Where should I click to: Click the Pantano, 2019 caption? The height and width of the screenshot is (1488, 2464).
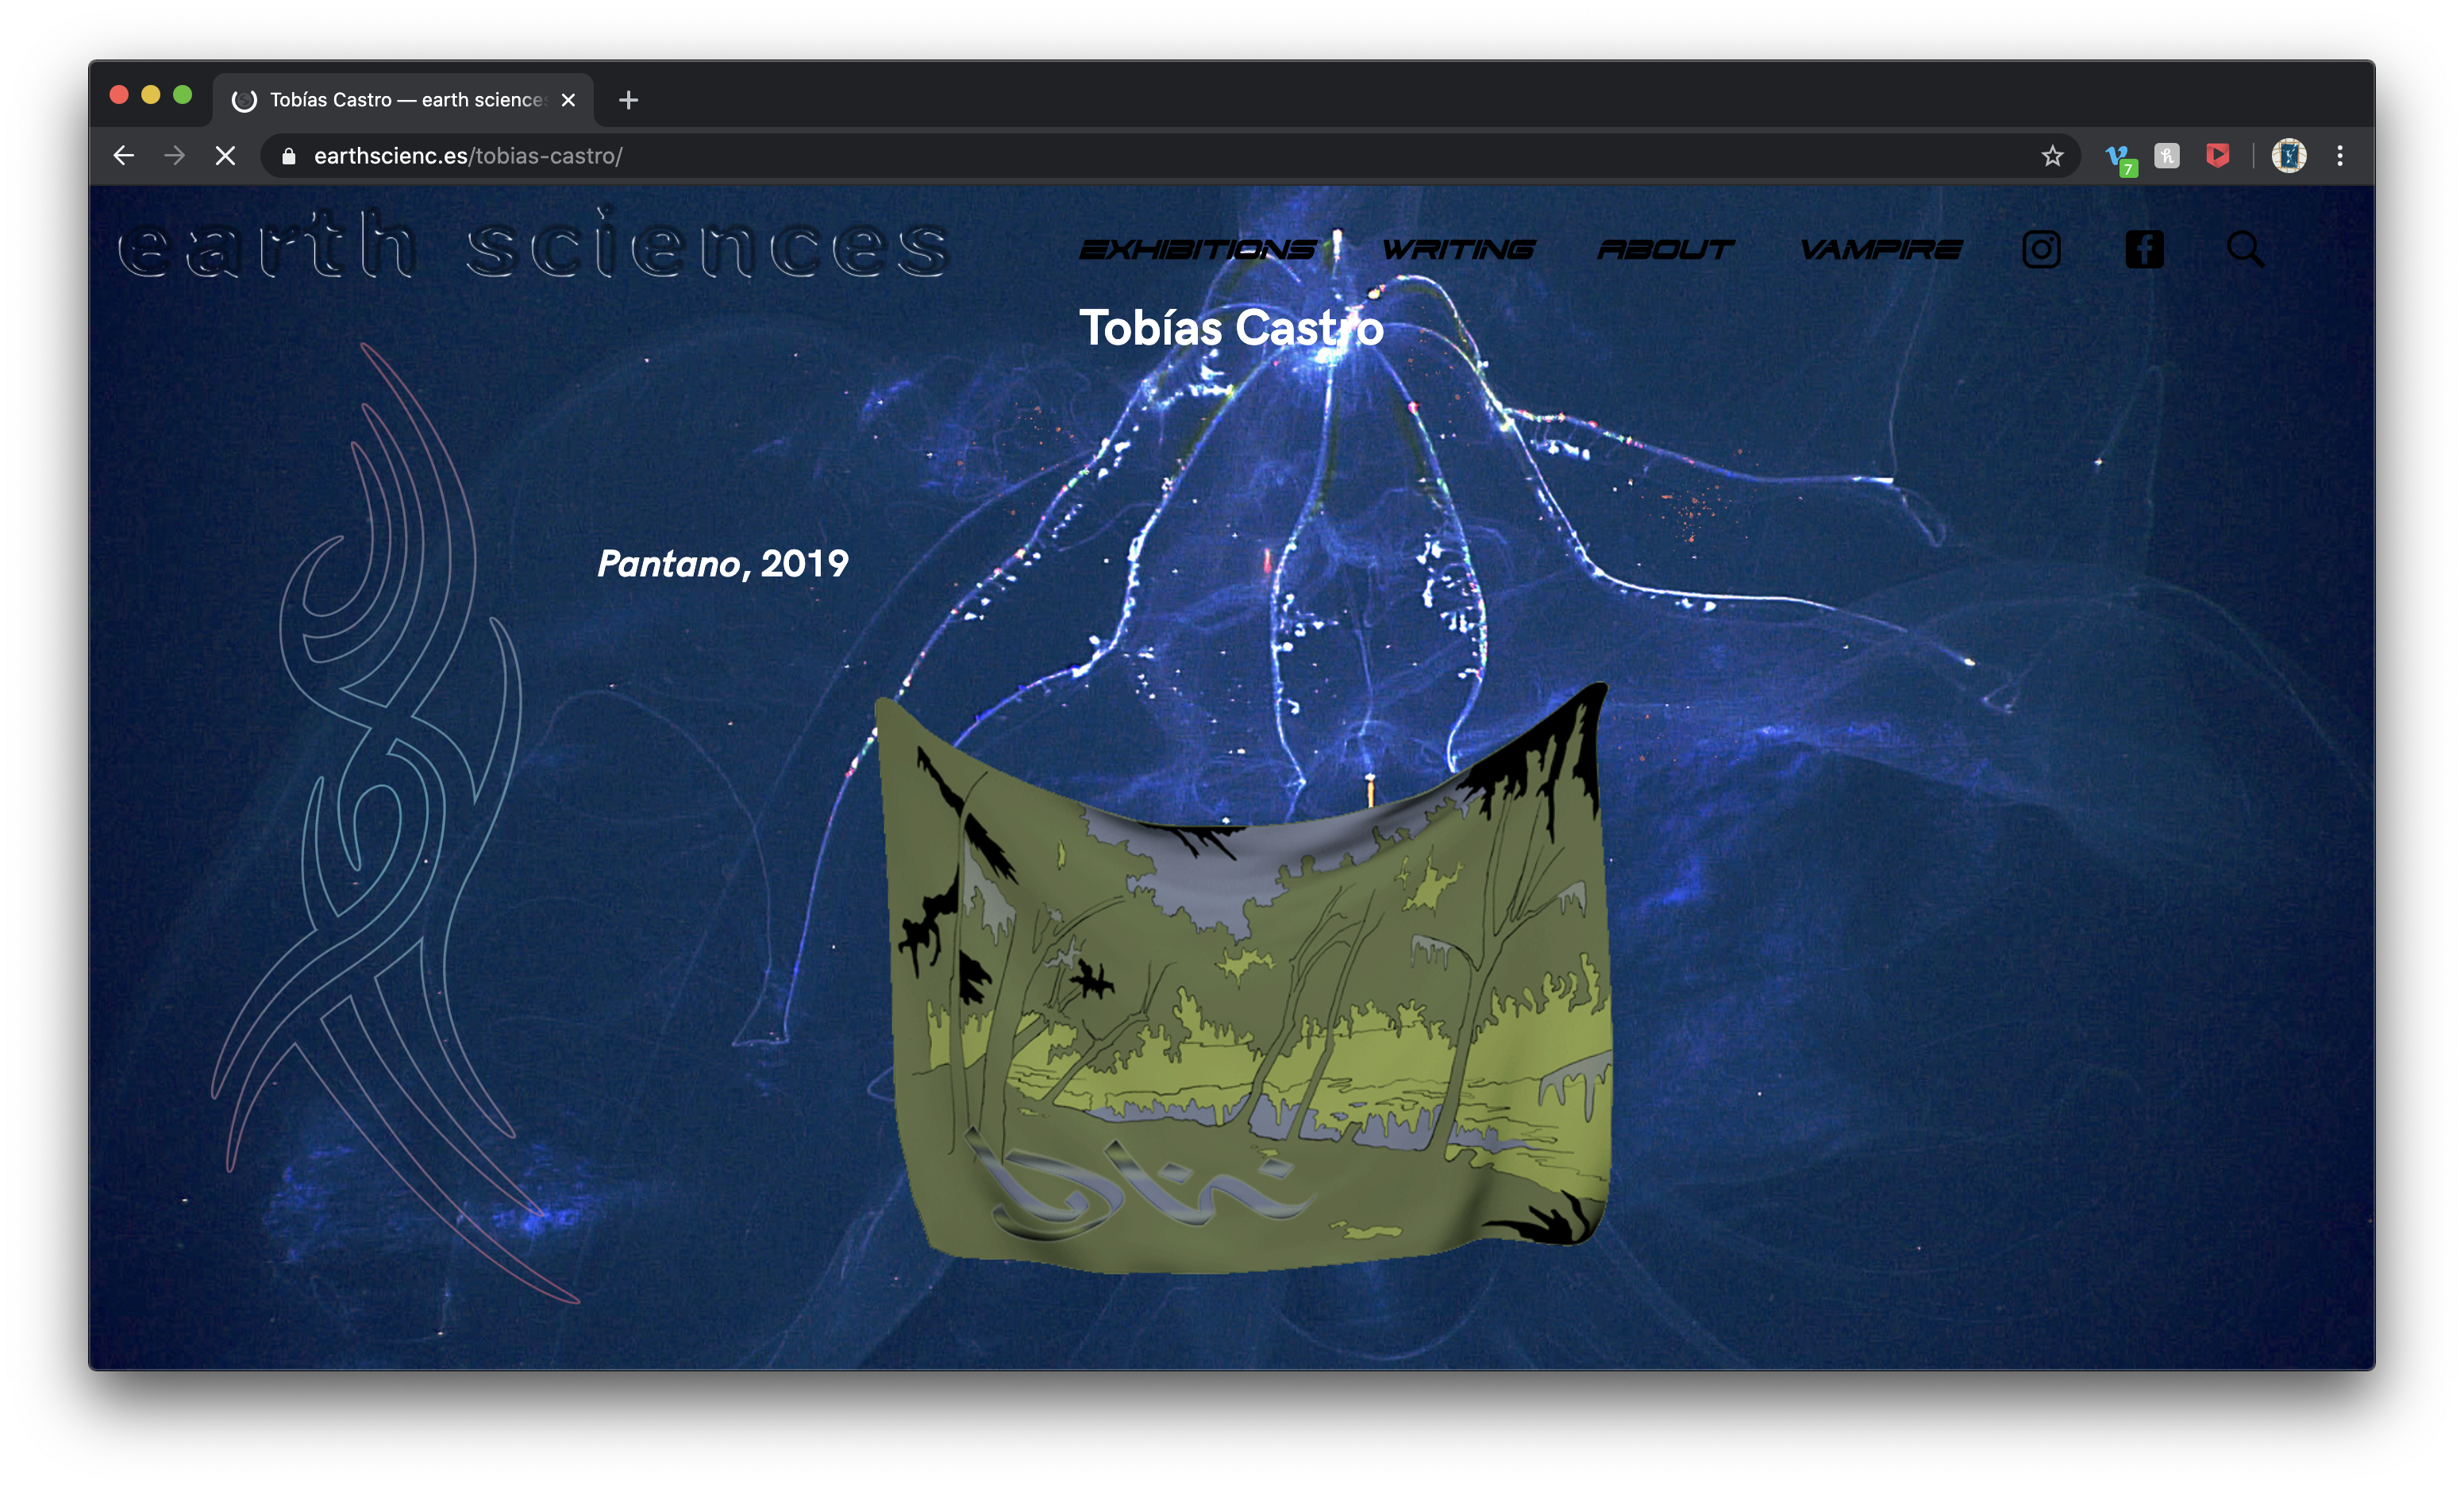722,564
